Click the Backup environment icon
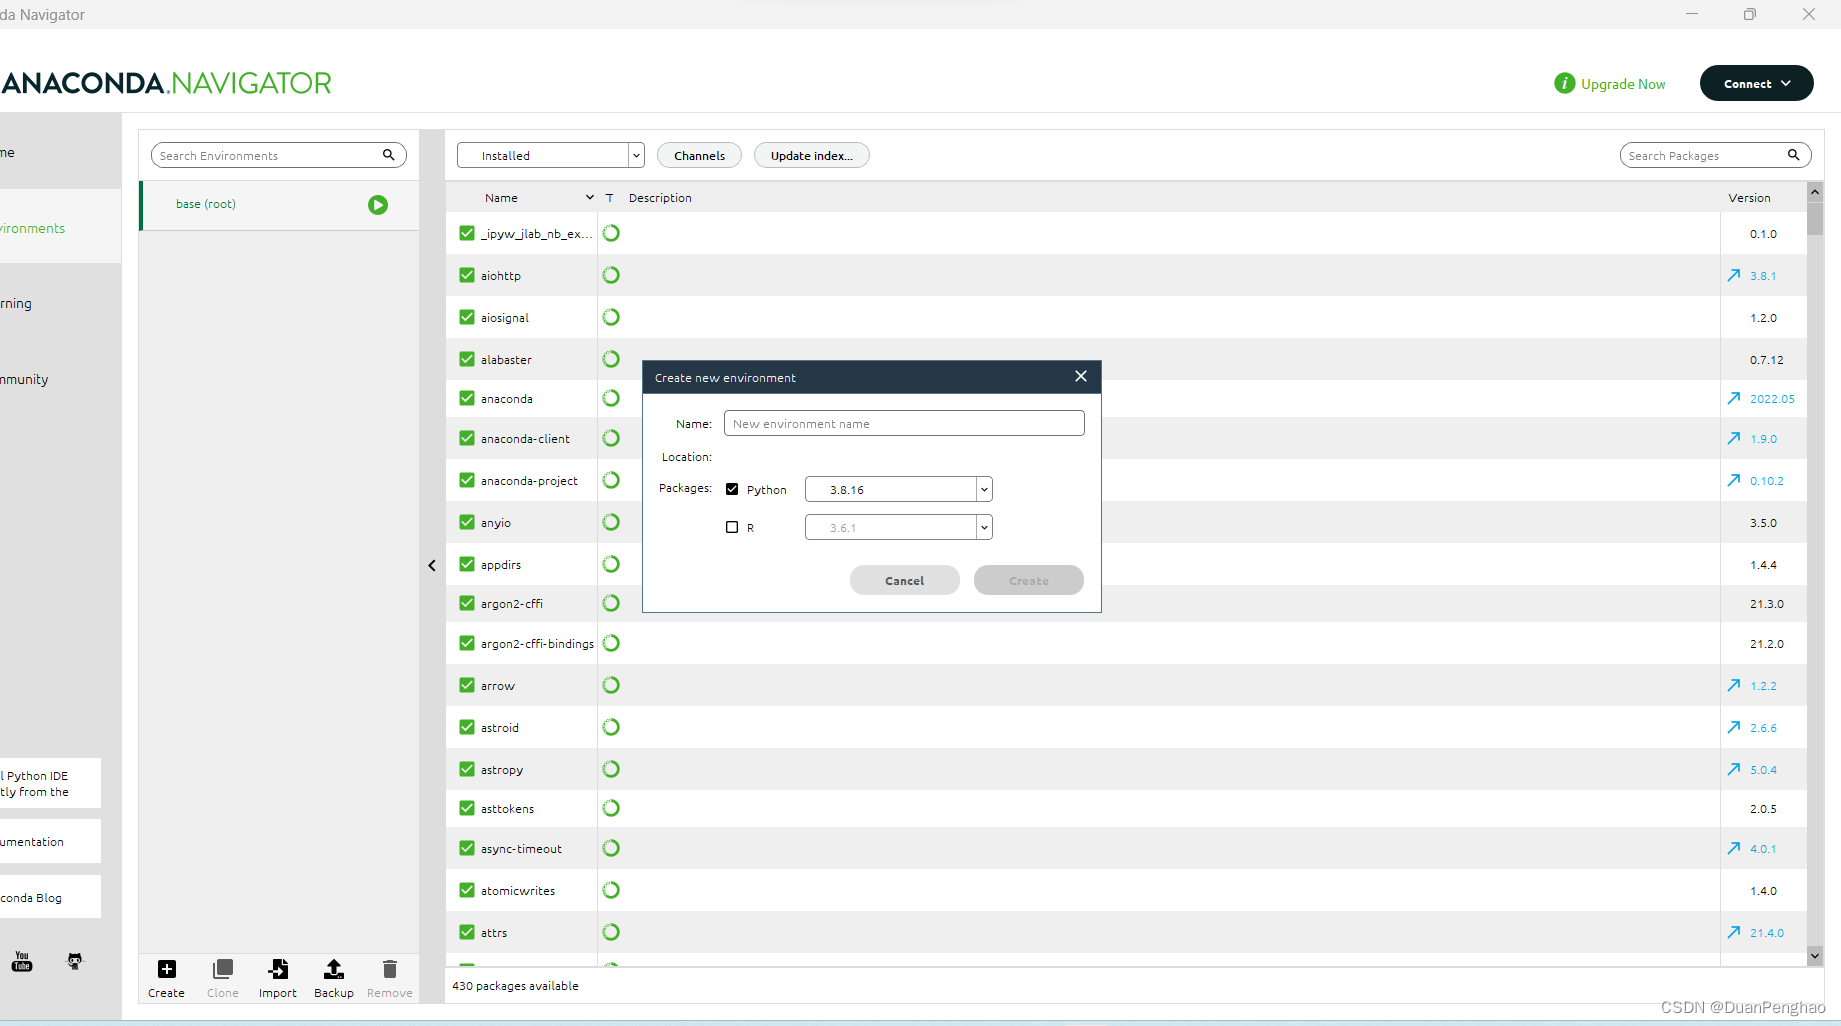The width and height of the screenshot is (1841, 1026). coord(334,969)
